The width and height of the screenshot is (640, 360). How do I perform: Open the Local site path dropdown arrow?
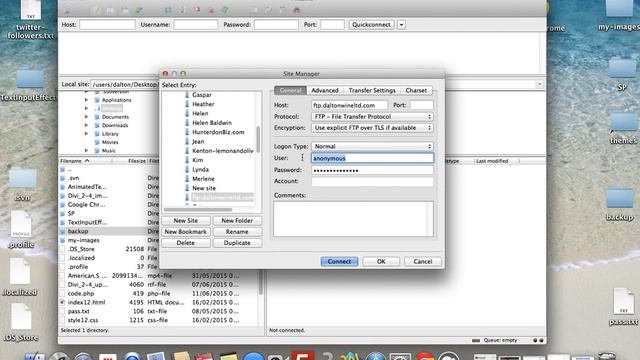(x=540, y=84)
